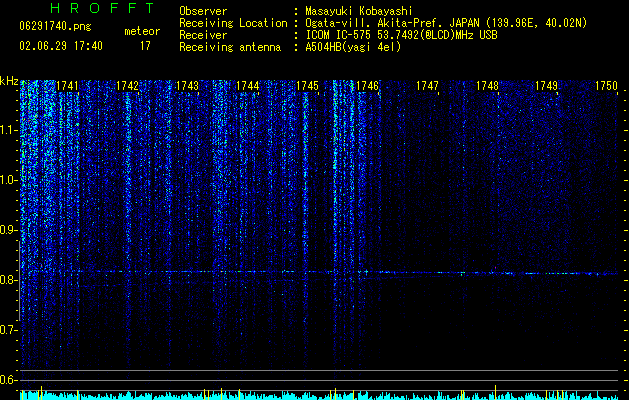Click the cyan signal level graph at bottom

pyautogui.click(x=319, y=396)
